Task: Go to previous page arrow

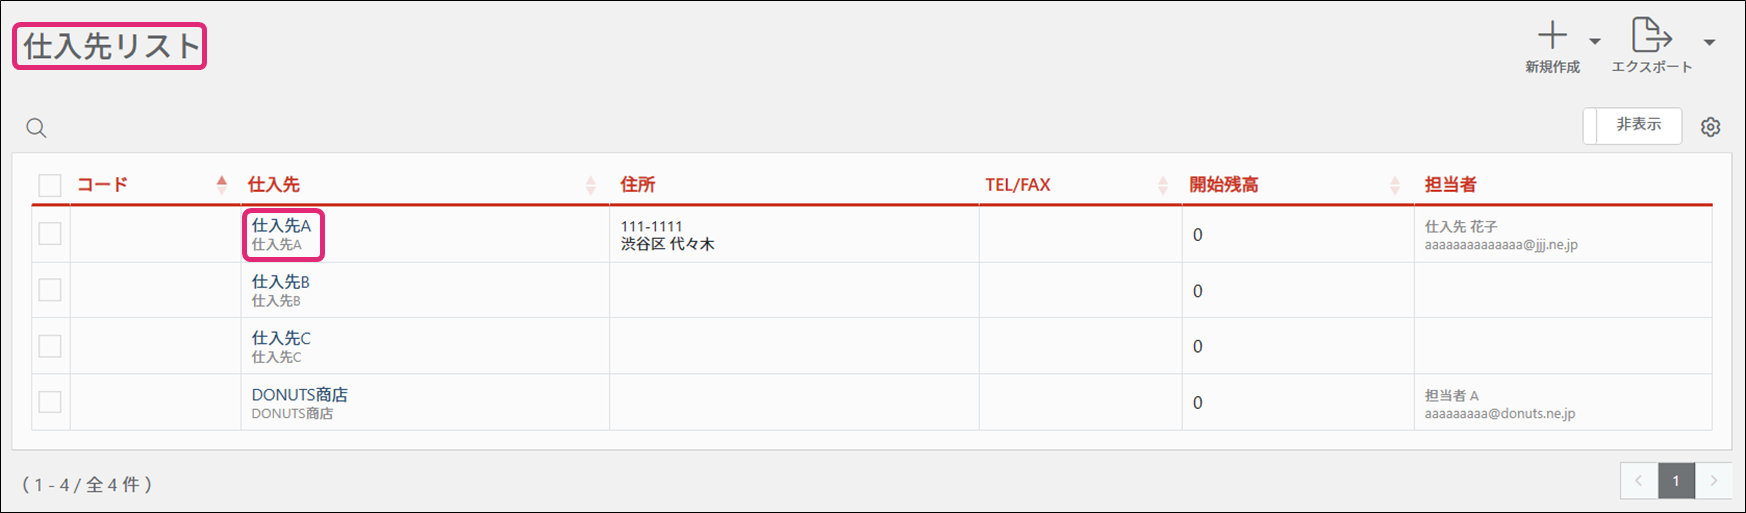Action: pyautogui.click(x=1639, y=481)
